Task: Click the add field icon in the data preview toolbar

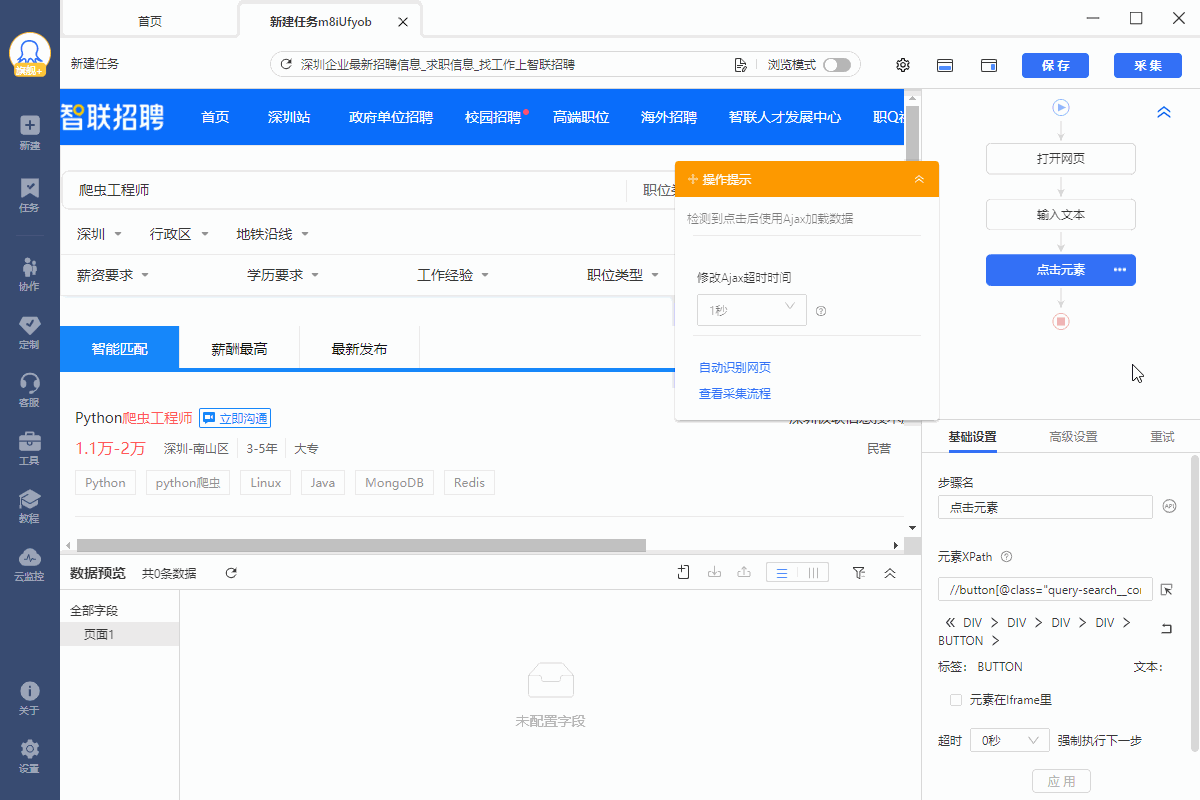Action: pyautogui.click(x=684, y=573)
